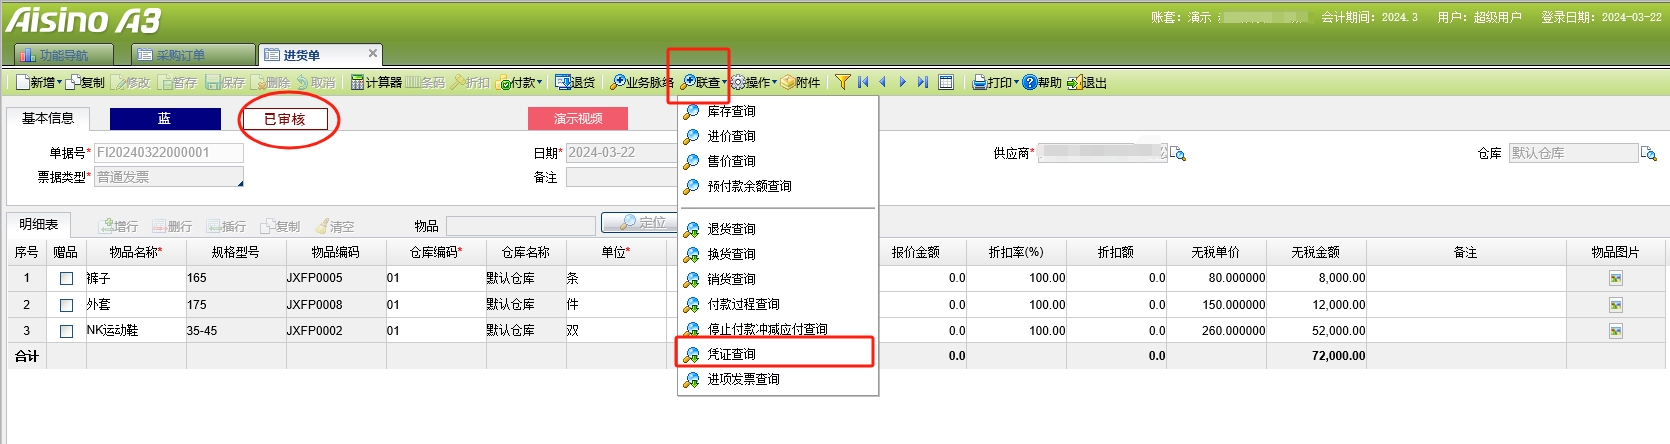The width and height of the screenshot is (1670, 444).
Task: Click the 删除 (Delete) toolbar icon
Action: tap(257, 83)
